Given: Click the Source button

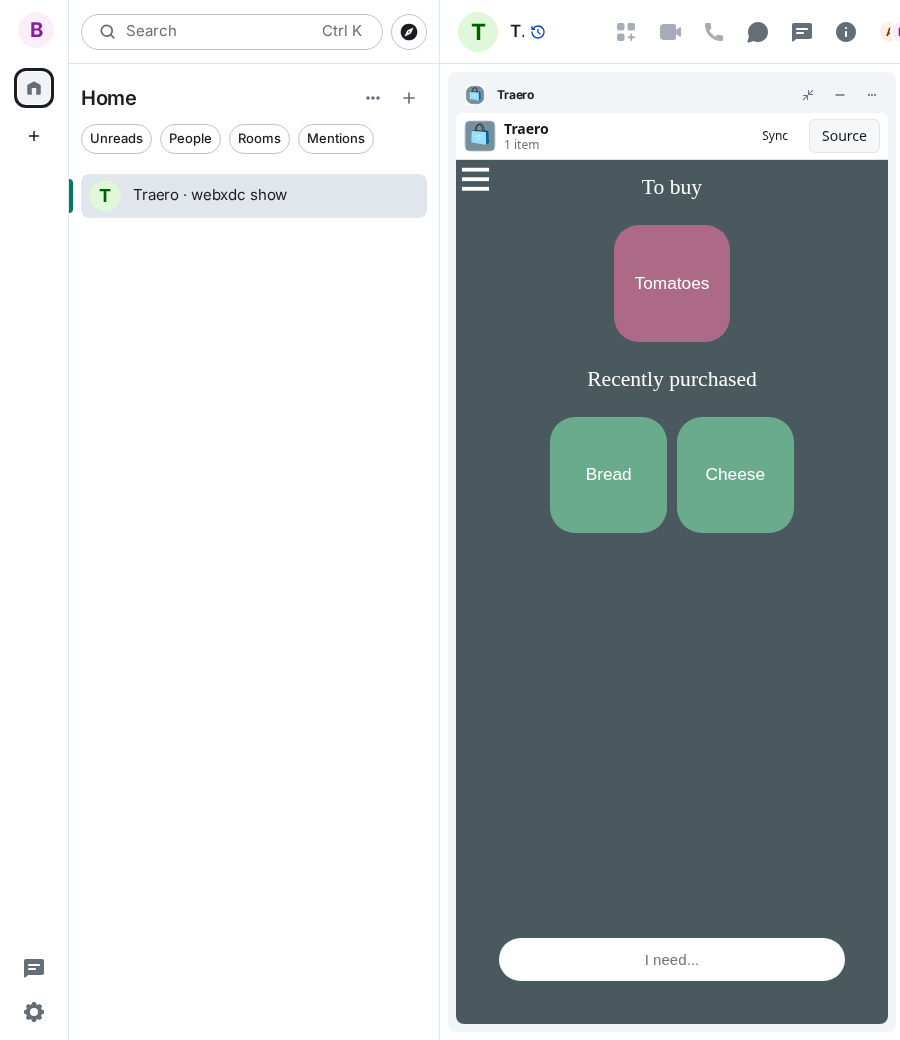Looking at the screenshot, I should [x=844, y=136].
